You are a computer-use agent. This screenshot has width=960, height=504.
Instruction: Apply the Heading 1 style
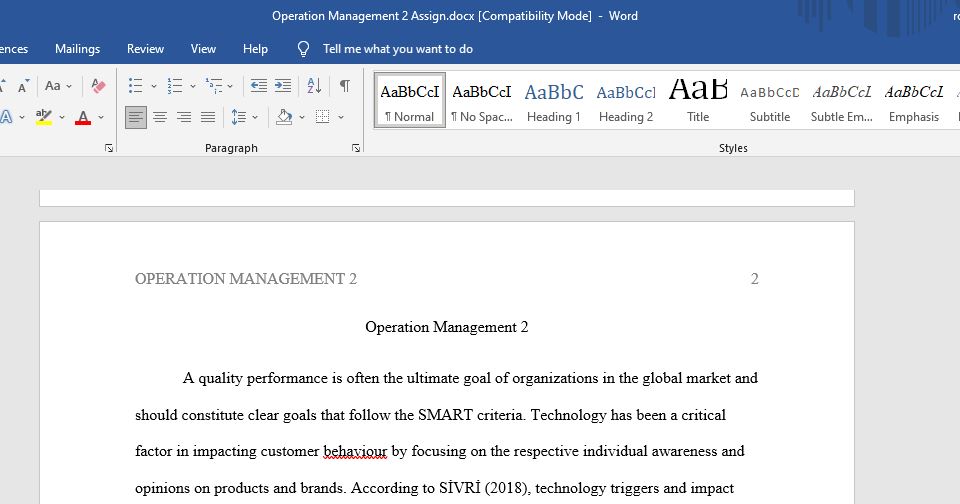pyautogui.click(x=553, y=100)
